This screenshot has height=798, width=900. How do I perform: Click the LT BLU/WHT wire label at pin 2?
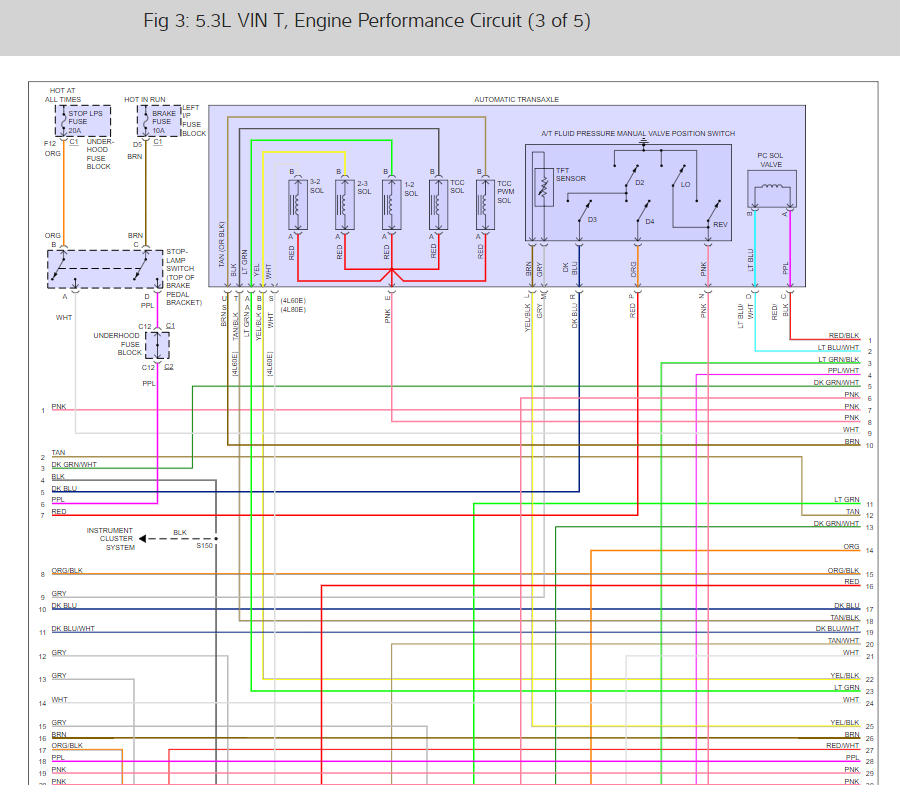[839, 347]
